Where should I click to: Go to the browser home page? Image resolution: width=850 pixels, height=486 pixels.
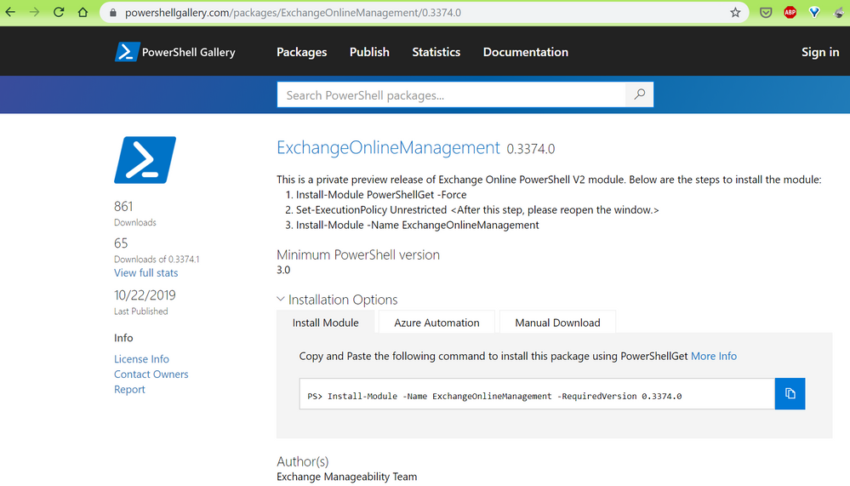pyautogui.click(x=83, y=13)
